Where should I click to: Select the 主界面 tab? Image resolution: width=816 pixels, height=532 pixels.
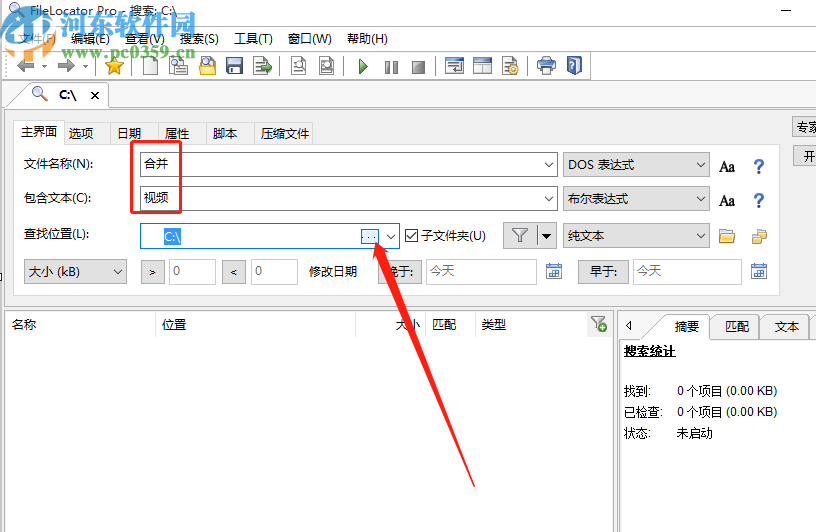point(39,132)
